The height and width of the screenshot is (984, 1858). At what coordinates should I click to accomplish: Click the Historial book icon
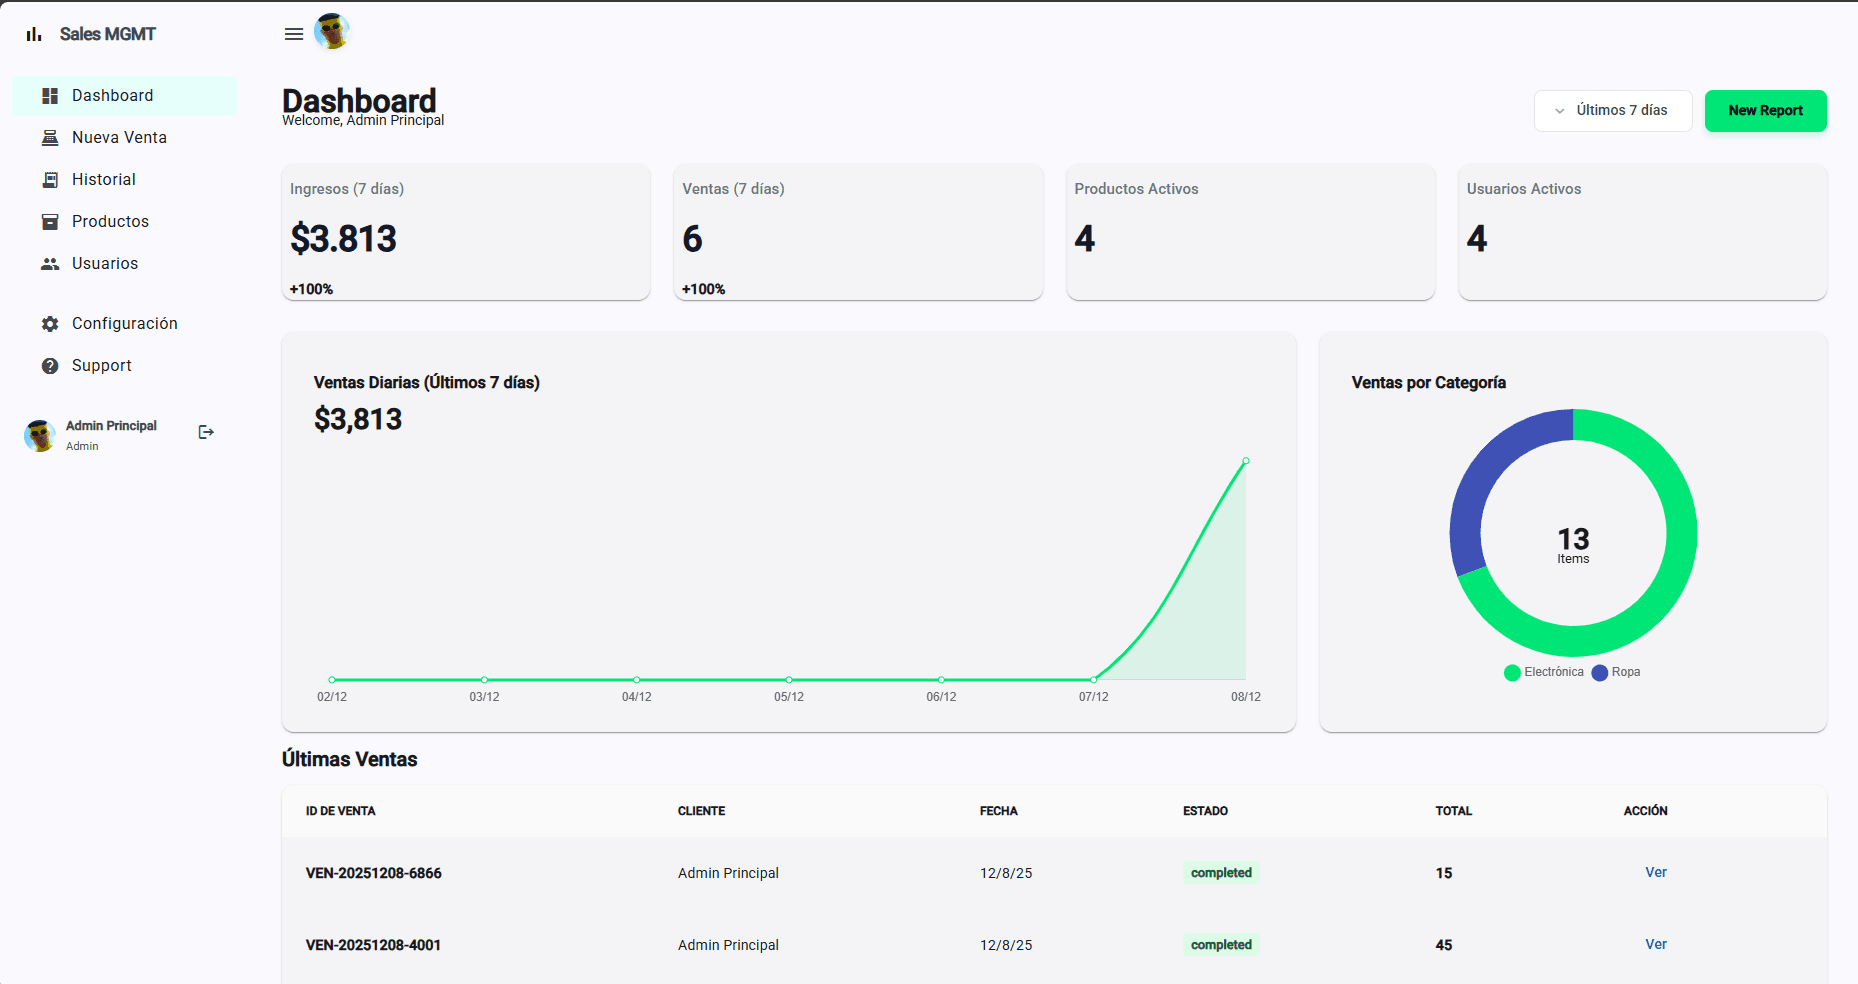(49, 179)
